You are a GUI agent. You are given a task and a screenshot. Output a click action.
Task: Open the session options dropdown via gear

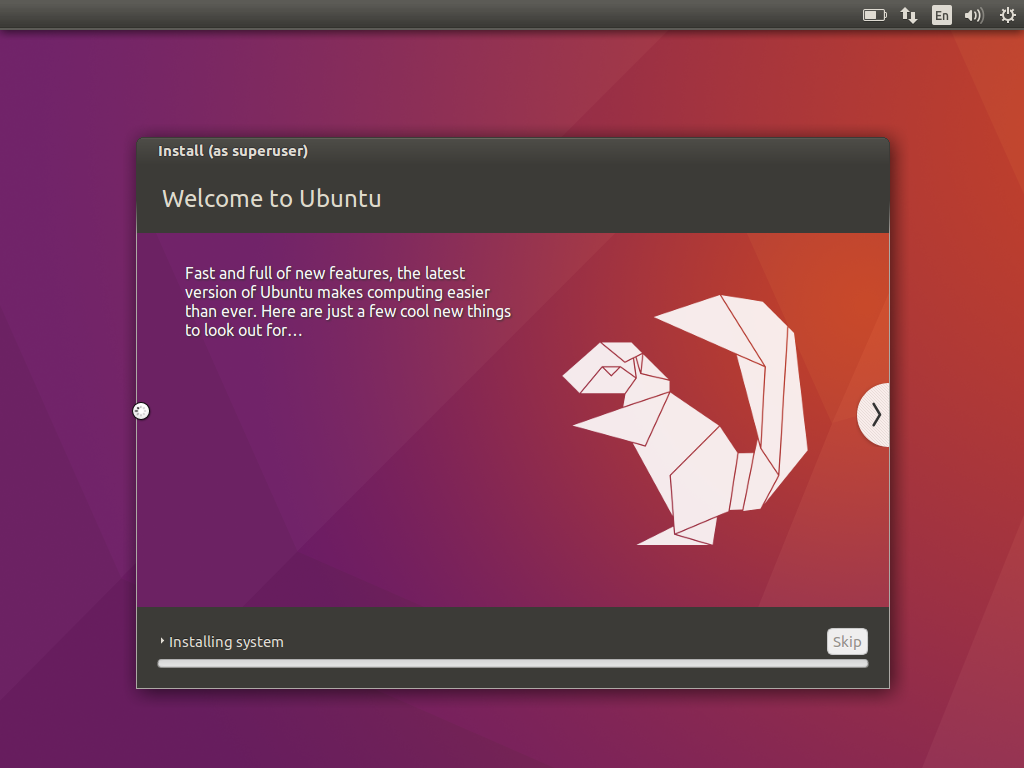pos(1007,15)
